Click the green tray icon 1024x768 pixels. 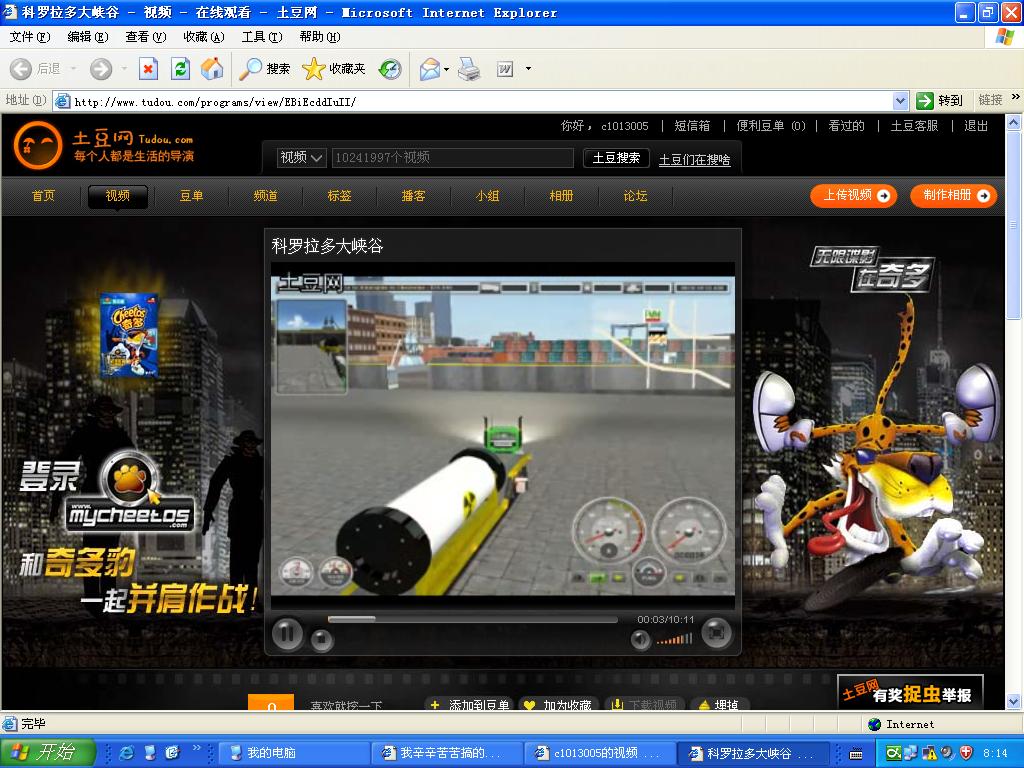click(893, 753)
